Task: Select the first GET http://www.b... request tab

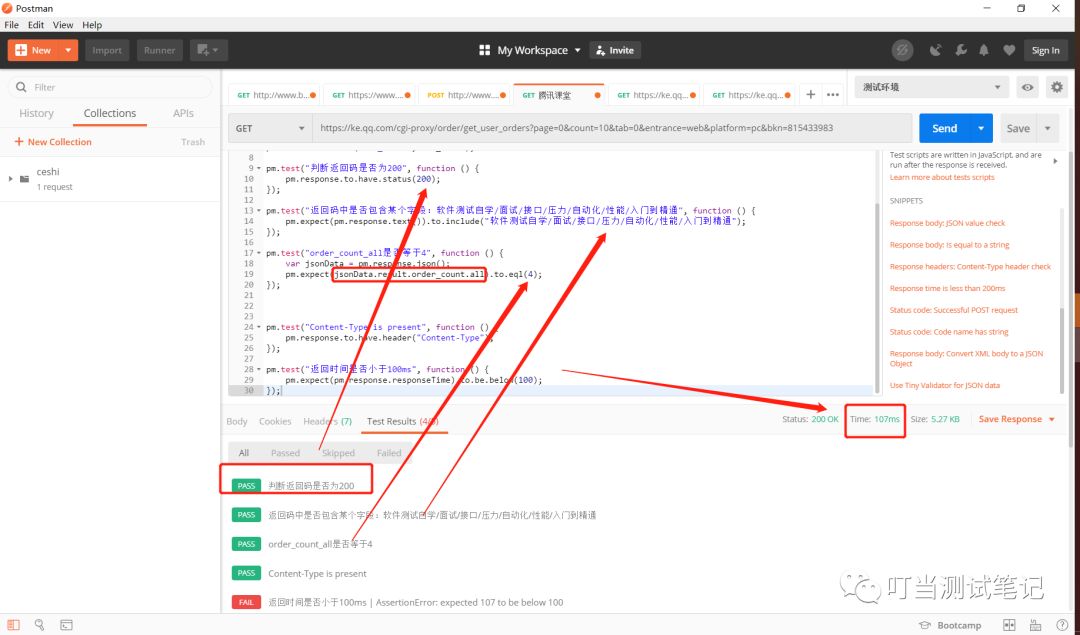Action: [276, 95]
